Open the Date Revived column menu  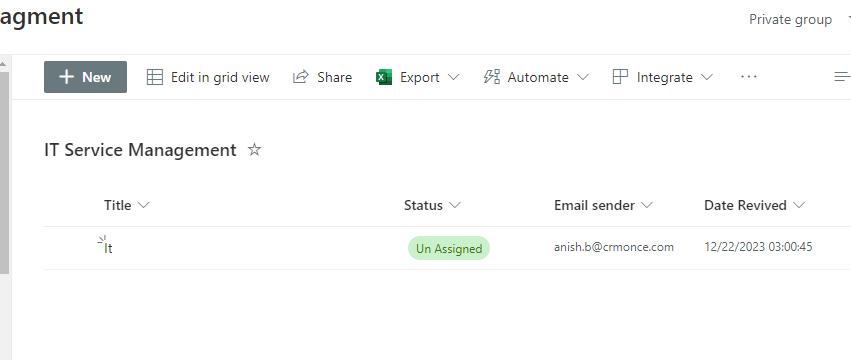pos(754,205)
